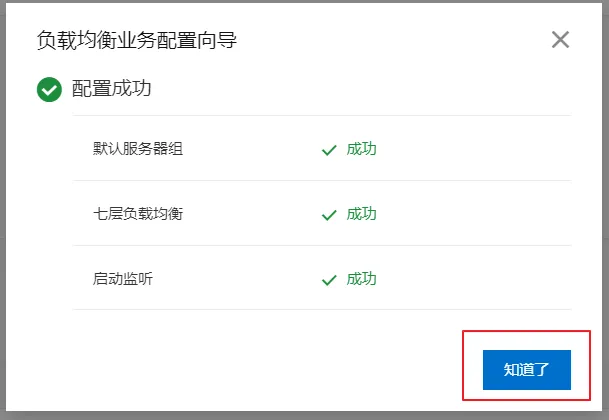Screen dimensions: 609x420
Task: Click the divider line under 配置成功 heading
Action: pyautogui.click(x=321, y=116)
